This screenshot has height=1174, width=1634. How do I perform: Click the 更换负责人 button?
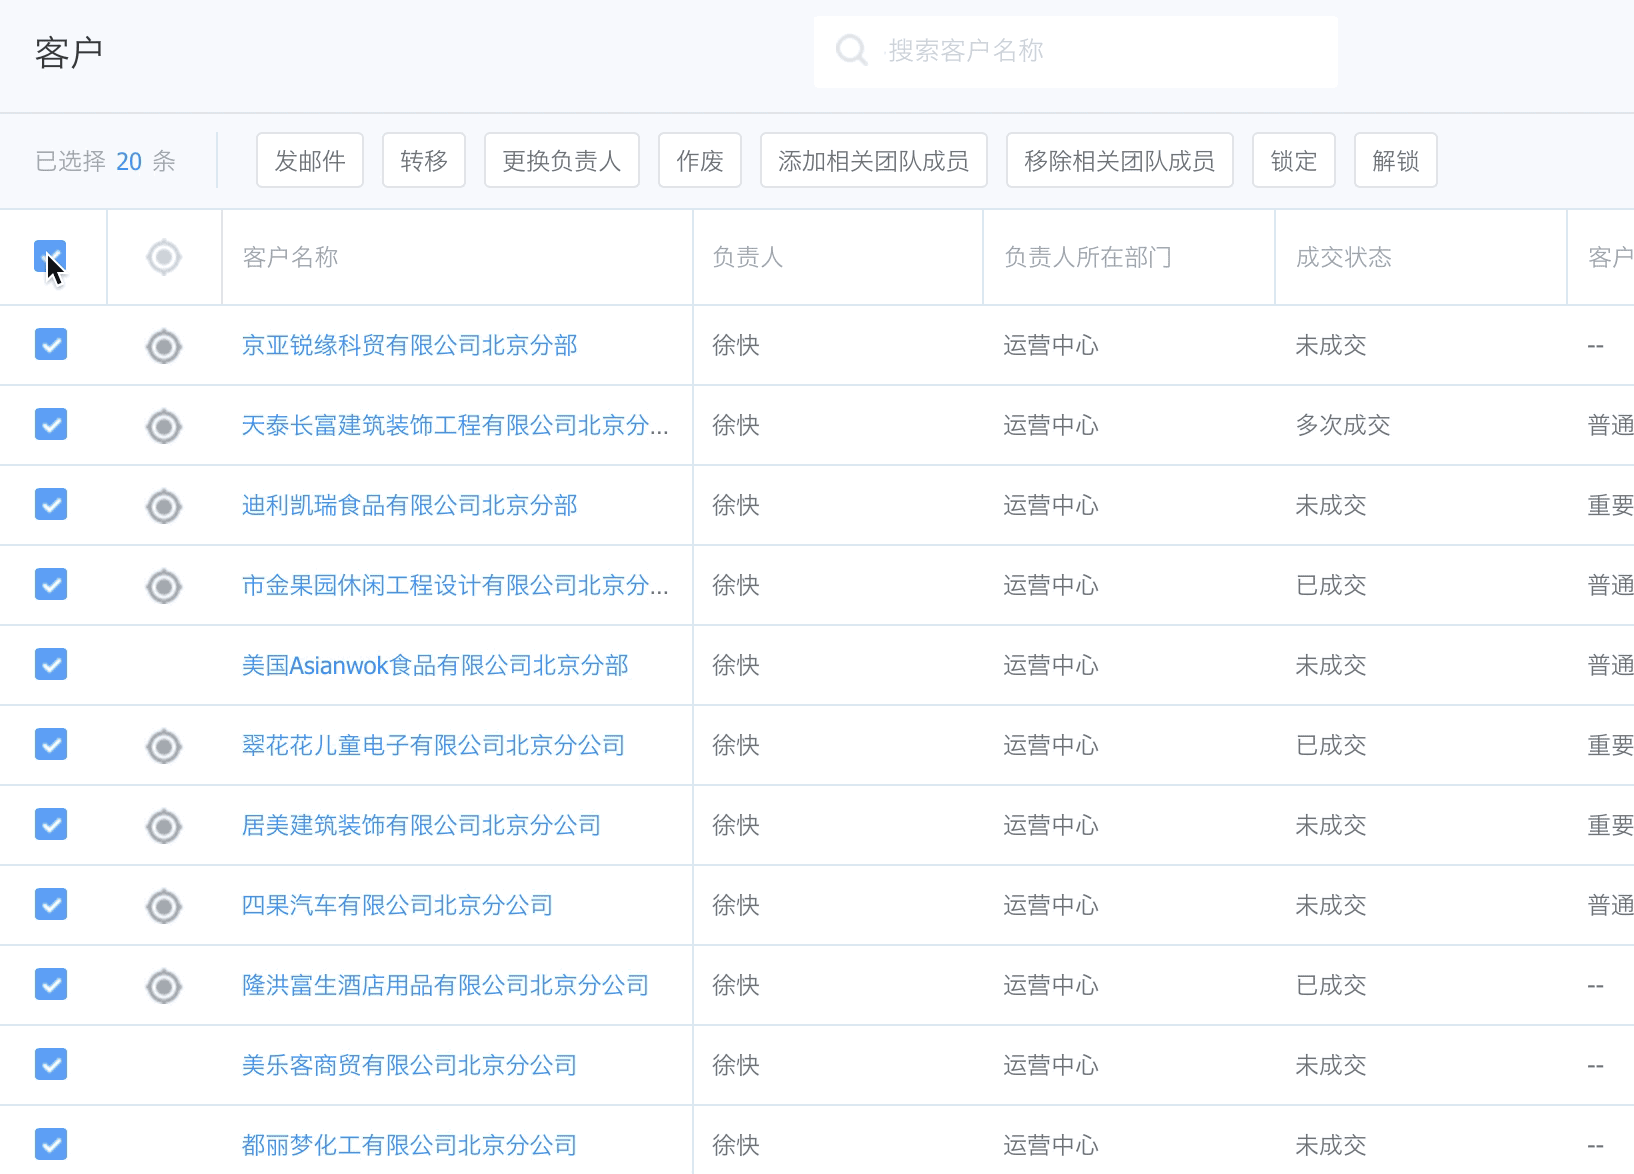561,160
